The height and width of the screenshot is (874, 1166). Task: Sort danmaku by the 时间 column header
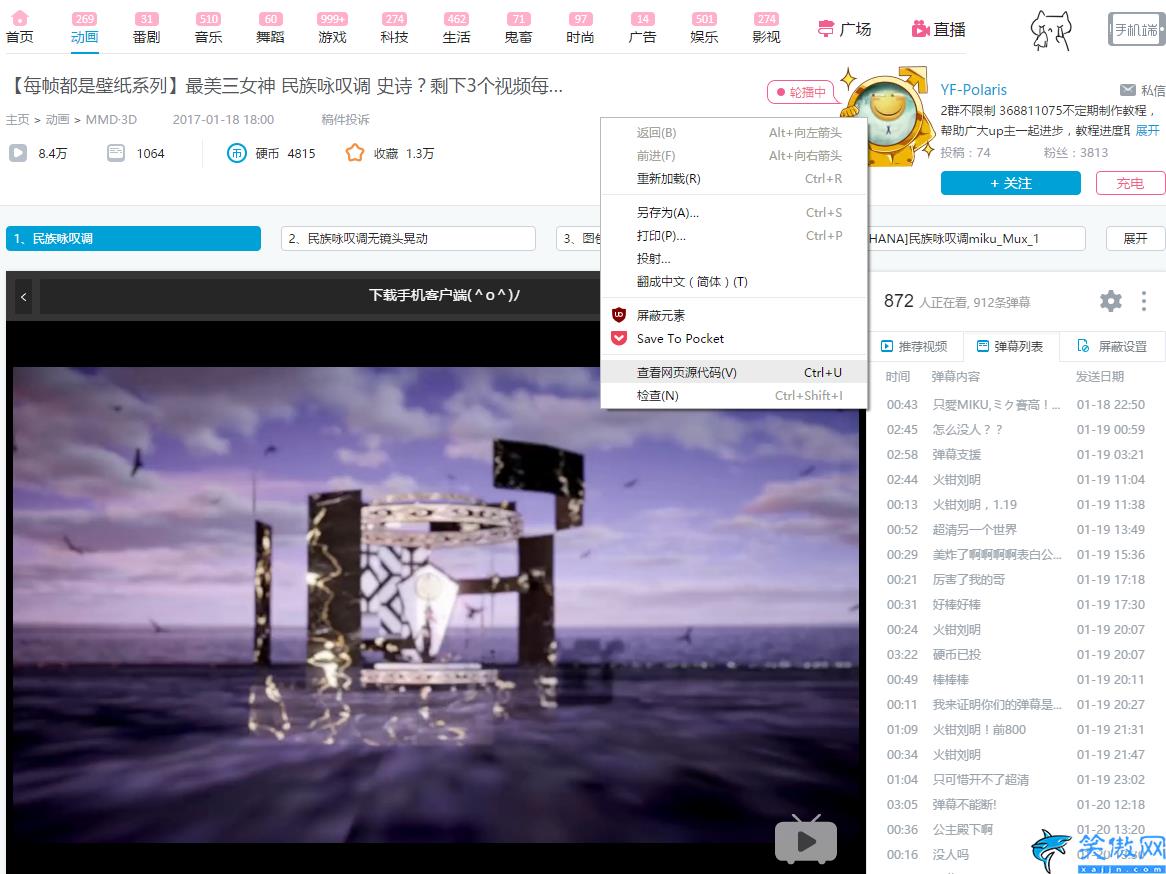[x=898, y=377]
